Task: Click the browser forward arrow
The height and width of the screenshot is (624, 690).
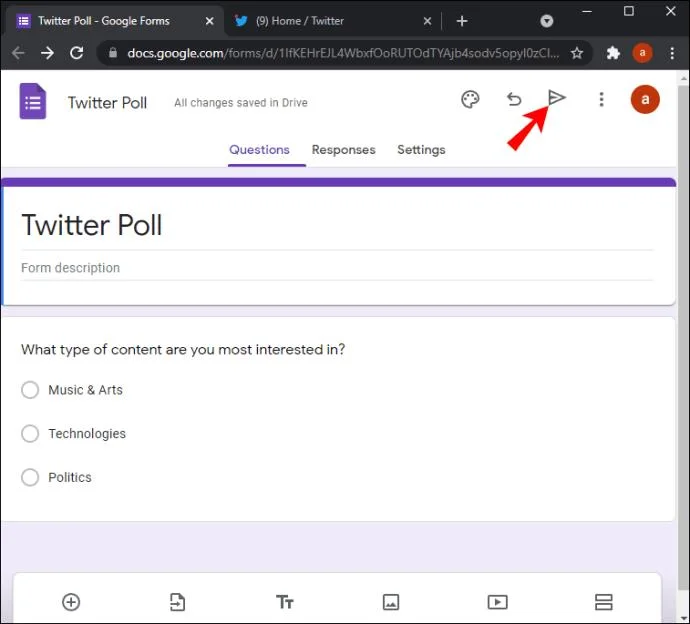Action: point(47,53)
